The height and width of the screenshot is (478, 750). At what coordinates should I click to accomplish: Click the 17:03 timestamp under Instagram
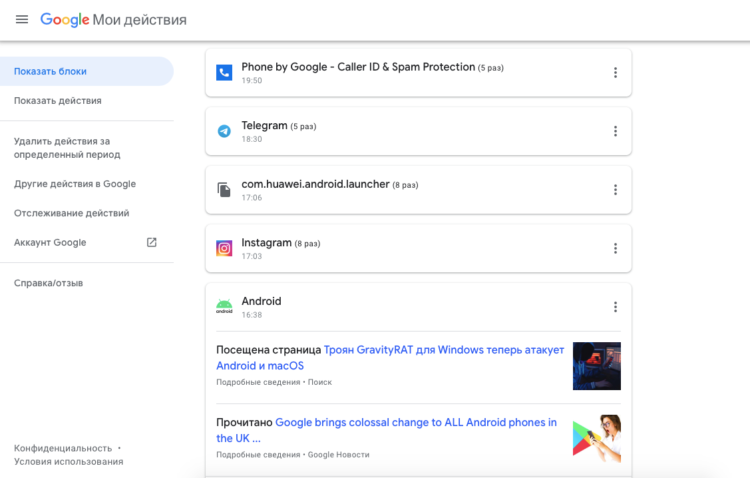252,256
